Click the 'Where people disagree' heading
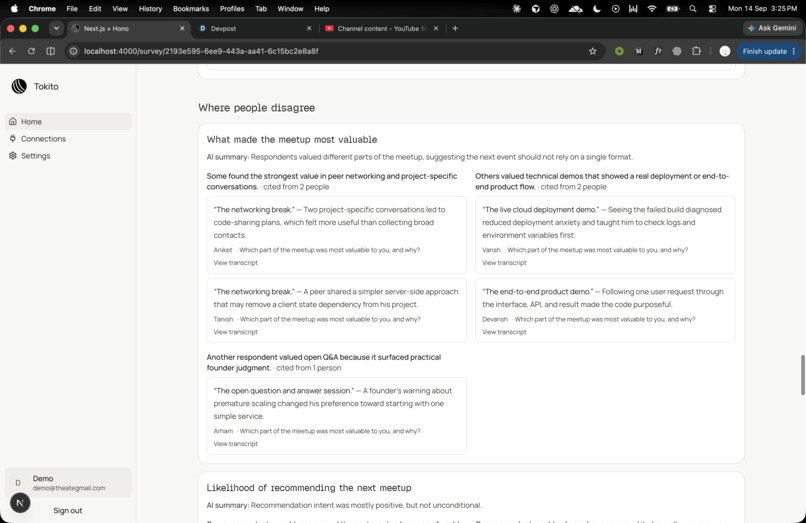 point(257,107)
